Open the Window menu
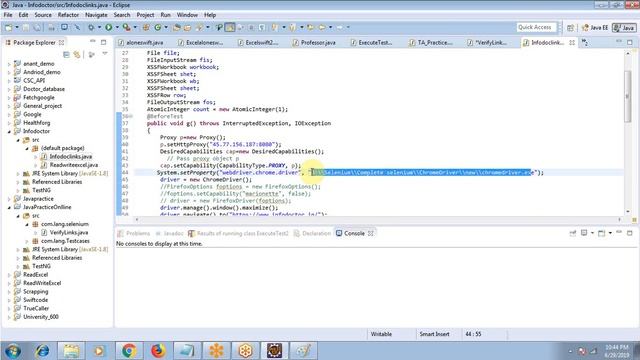Screen dimensions: 640x360 pyautogui.click(x=187, y=15)
